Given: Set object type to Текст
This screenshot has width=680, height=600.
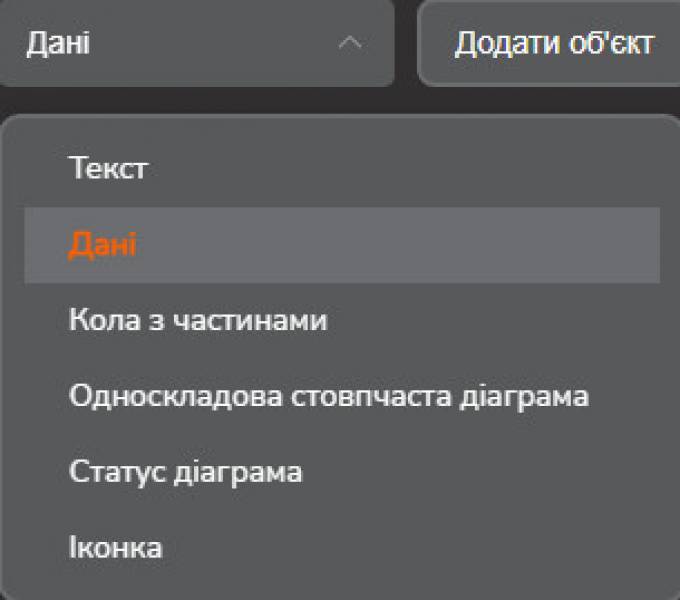Looking at the screenshot, I should coord(108,167).
